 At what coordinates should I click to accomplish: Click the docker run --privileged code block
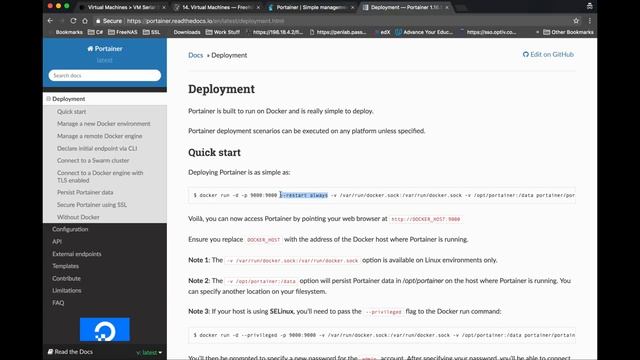point(382,335)
